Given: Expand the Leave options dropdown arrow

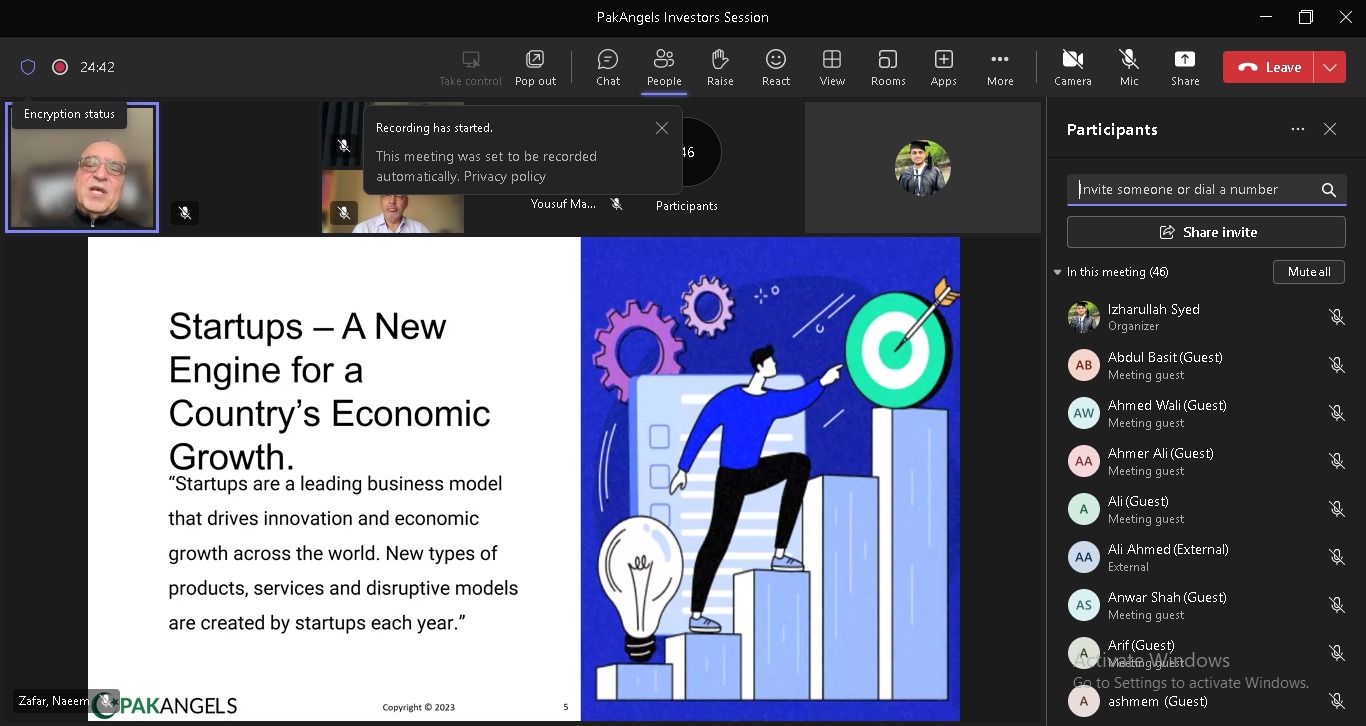Looking at the screenshot, I should (1329, 67).
